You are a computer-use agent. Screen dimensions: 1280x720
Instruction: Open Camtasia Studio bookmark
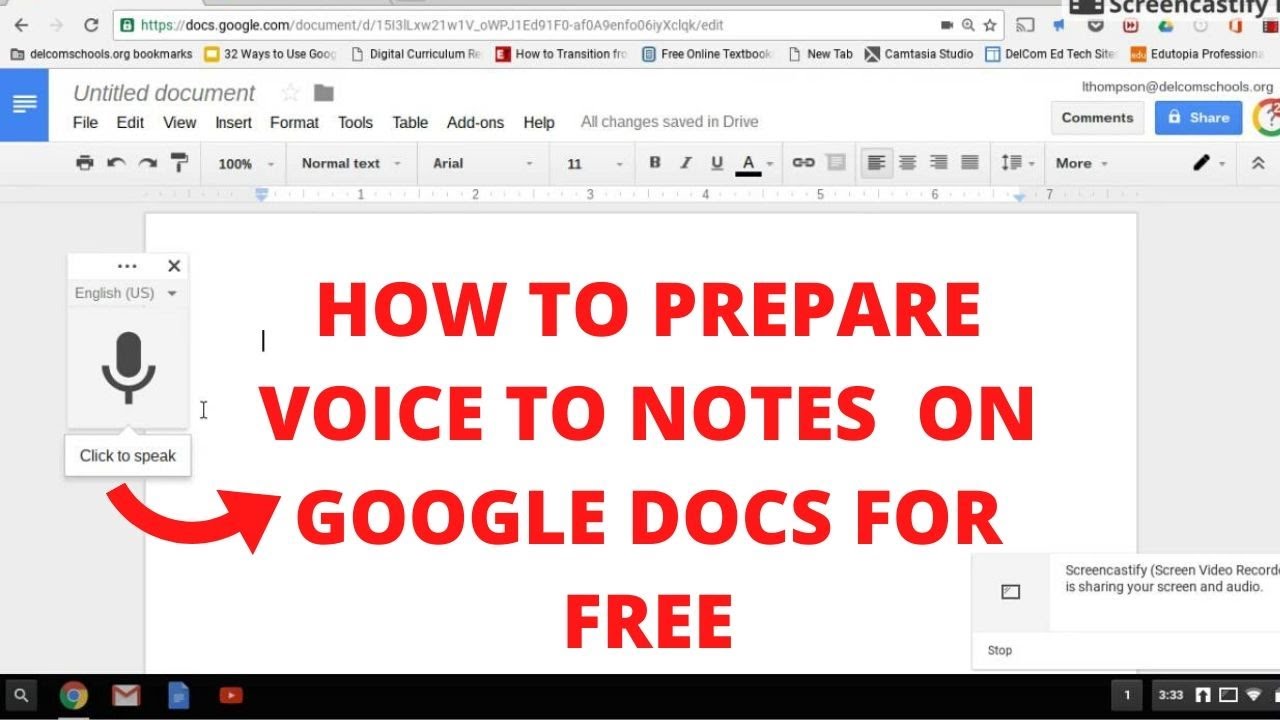(919, 54)
